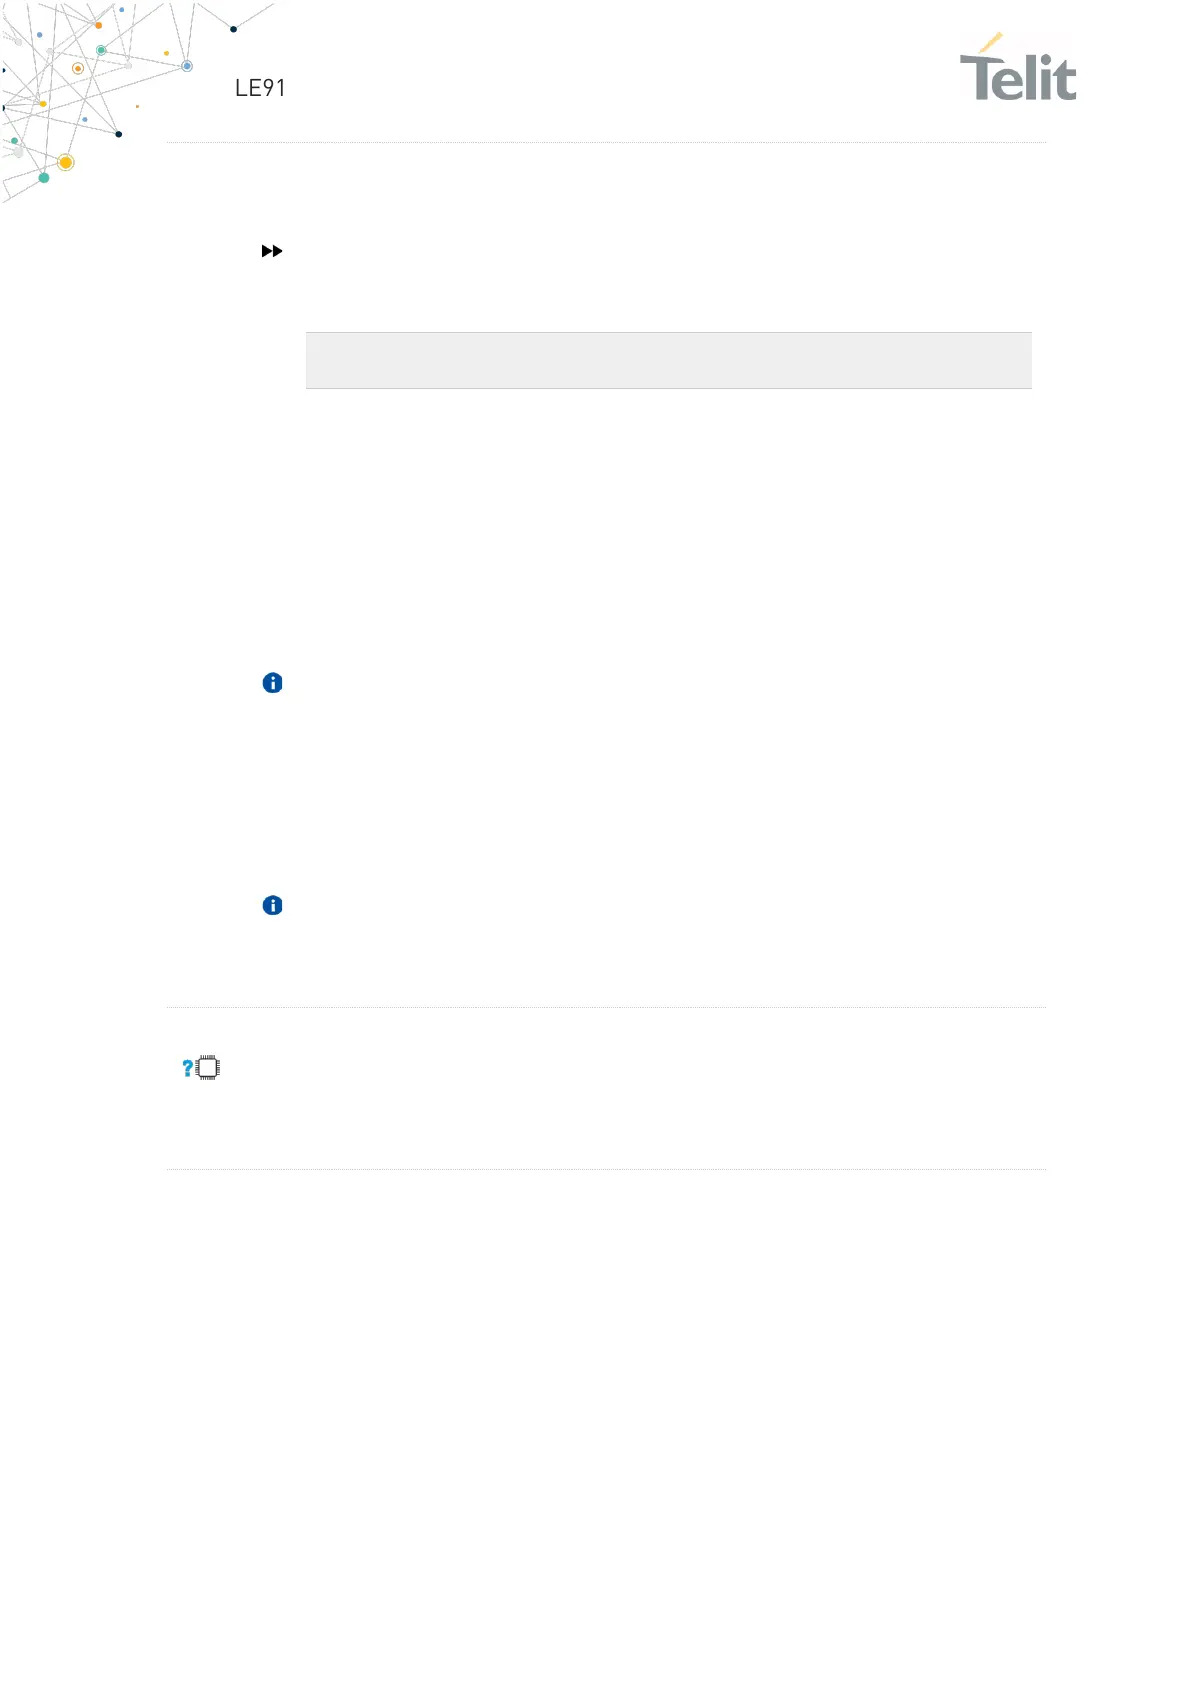
Task: Click inside the gray shaded box
Action: click(x=668, y=360)
